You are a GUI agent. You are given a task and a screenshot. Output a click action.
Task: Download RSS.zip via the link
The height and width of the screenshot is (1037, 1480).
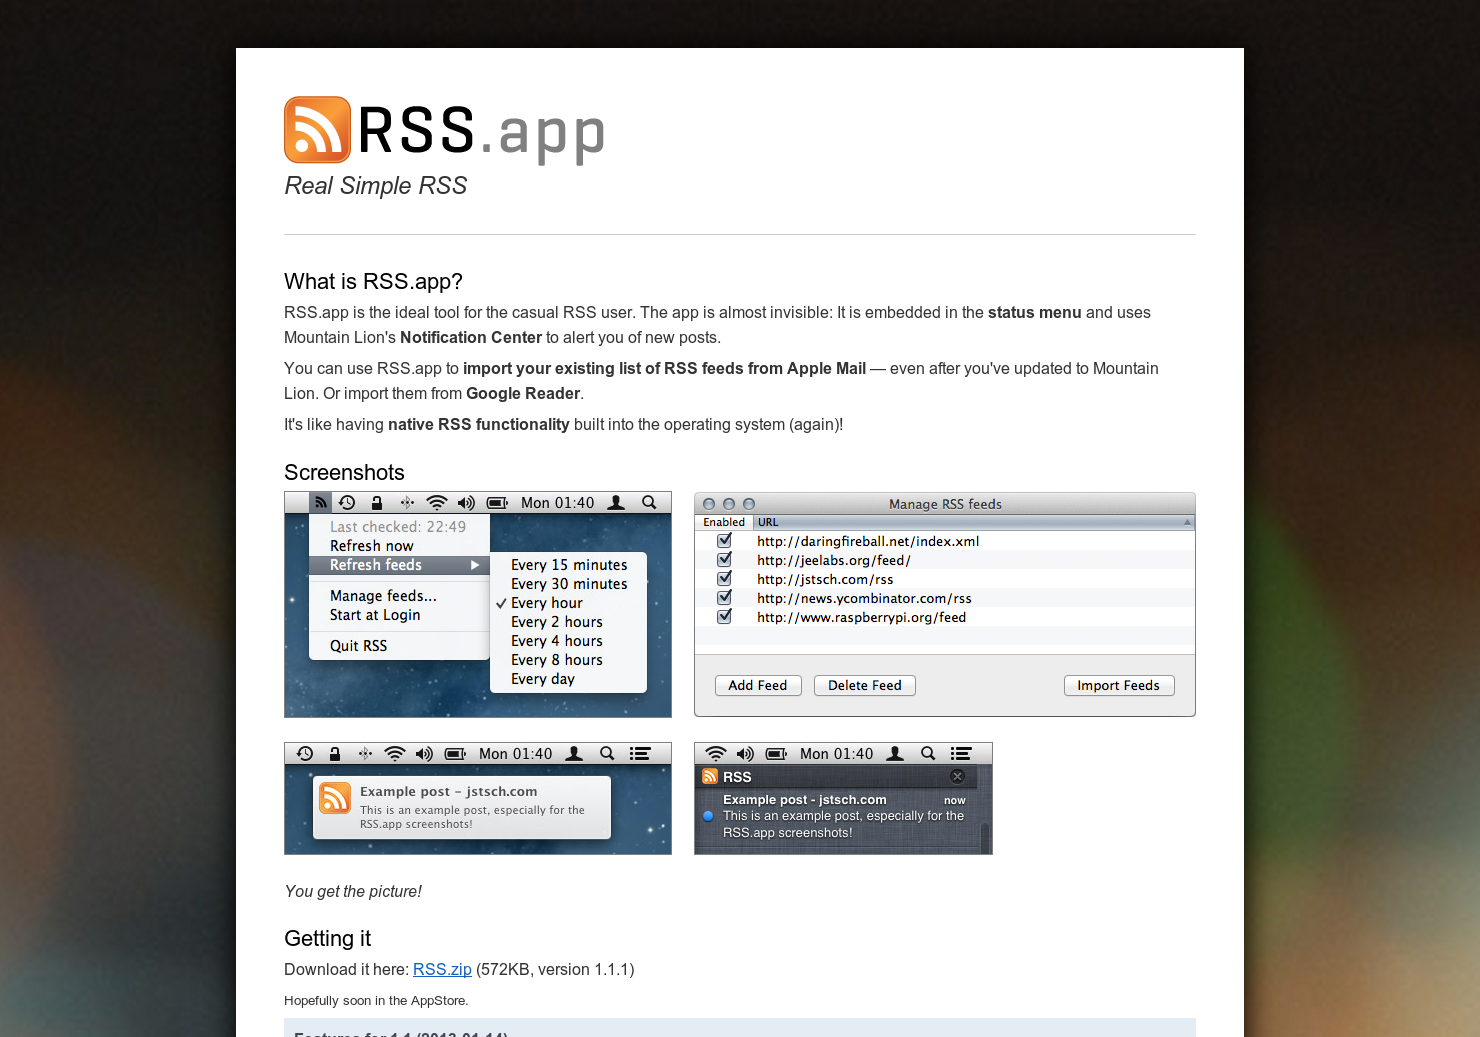[x=442, y=969]
